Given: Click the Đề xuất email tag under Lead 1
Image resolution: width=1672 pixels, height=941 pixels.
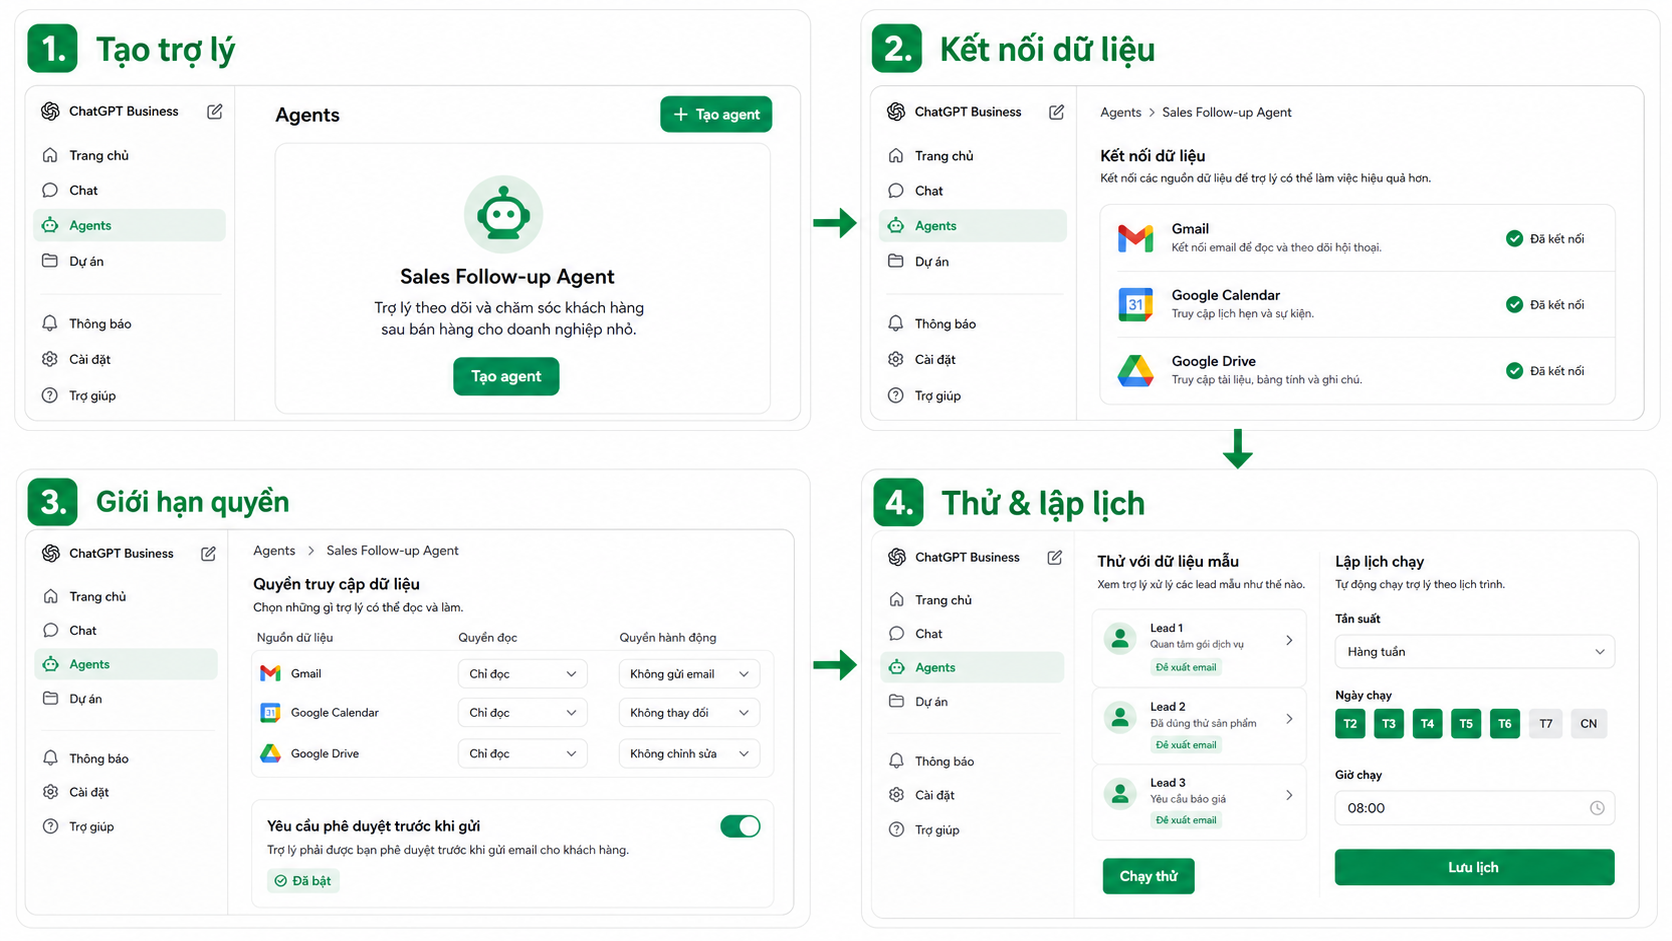Looking at the screenshot, I should [1186, 667].
